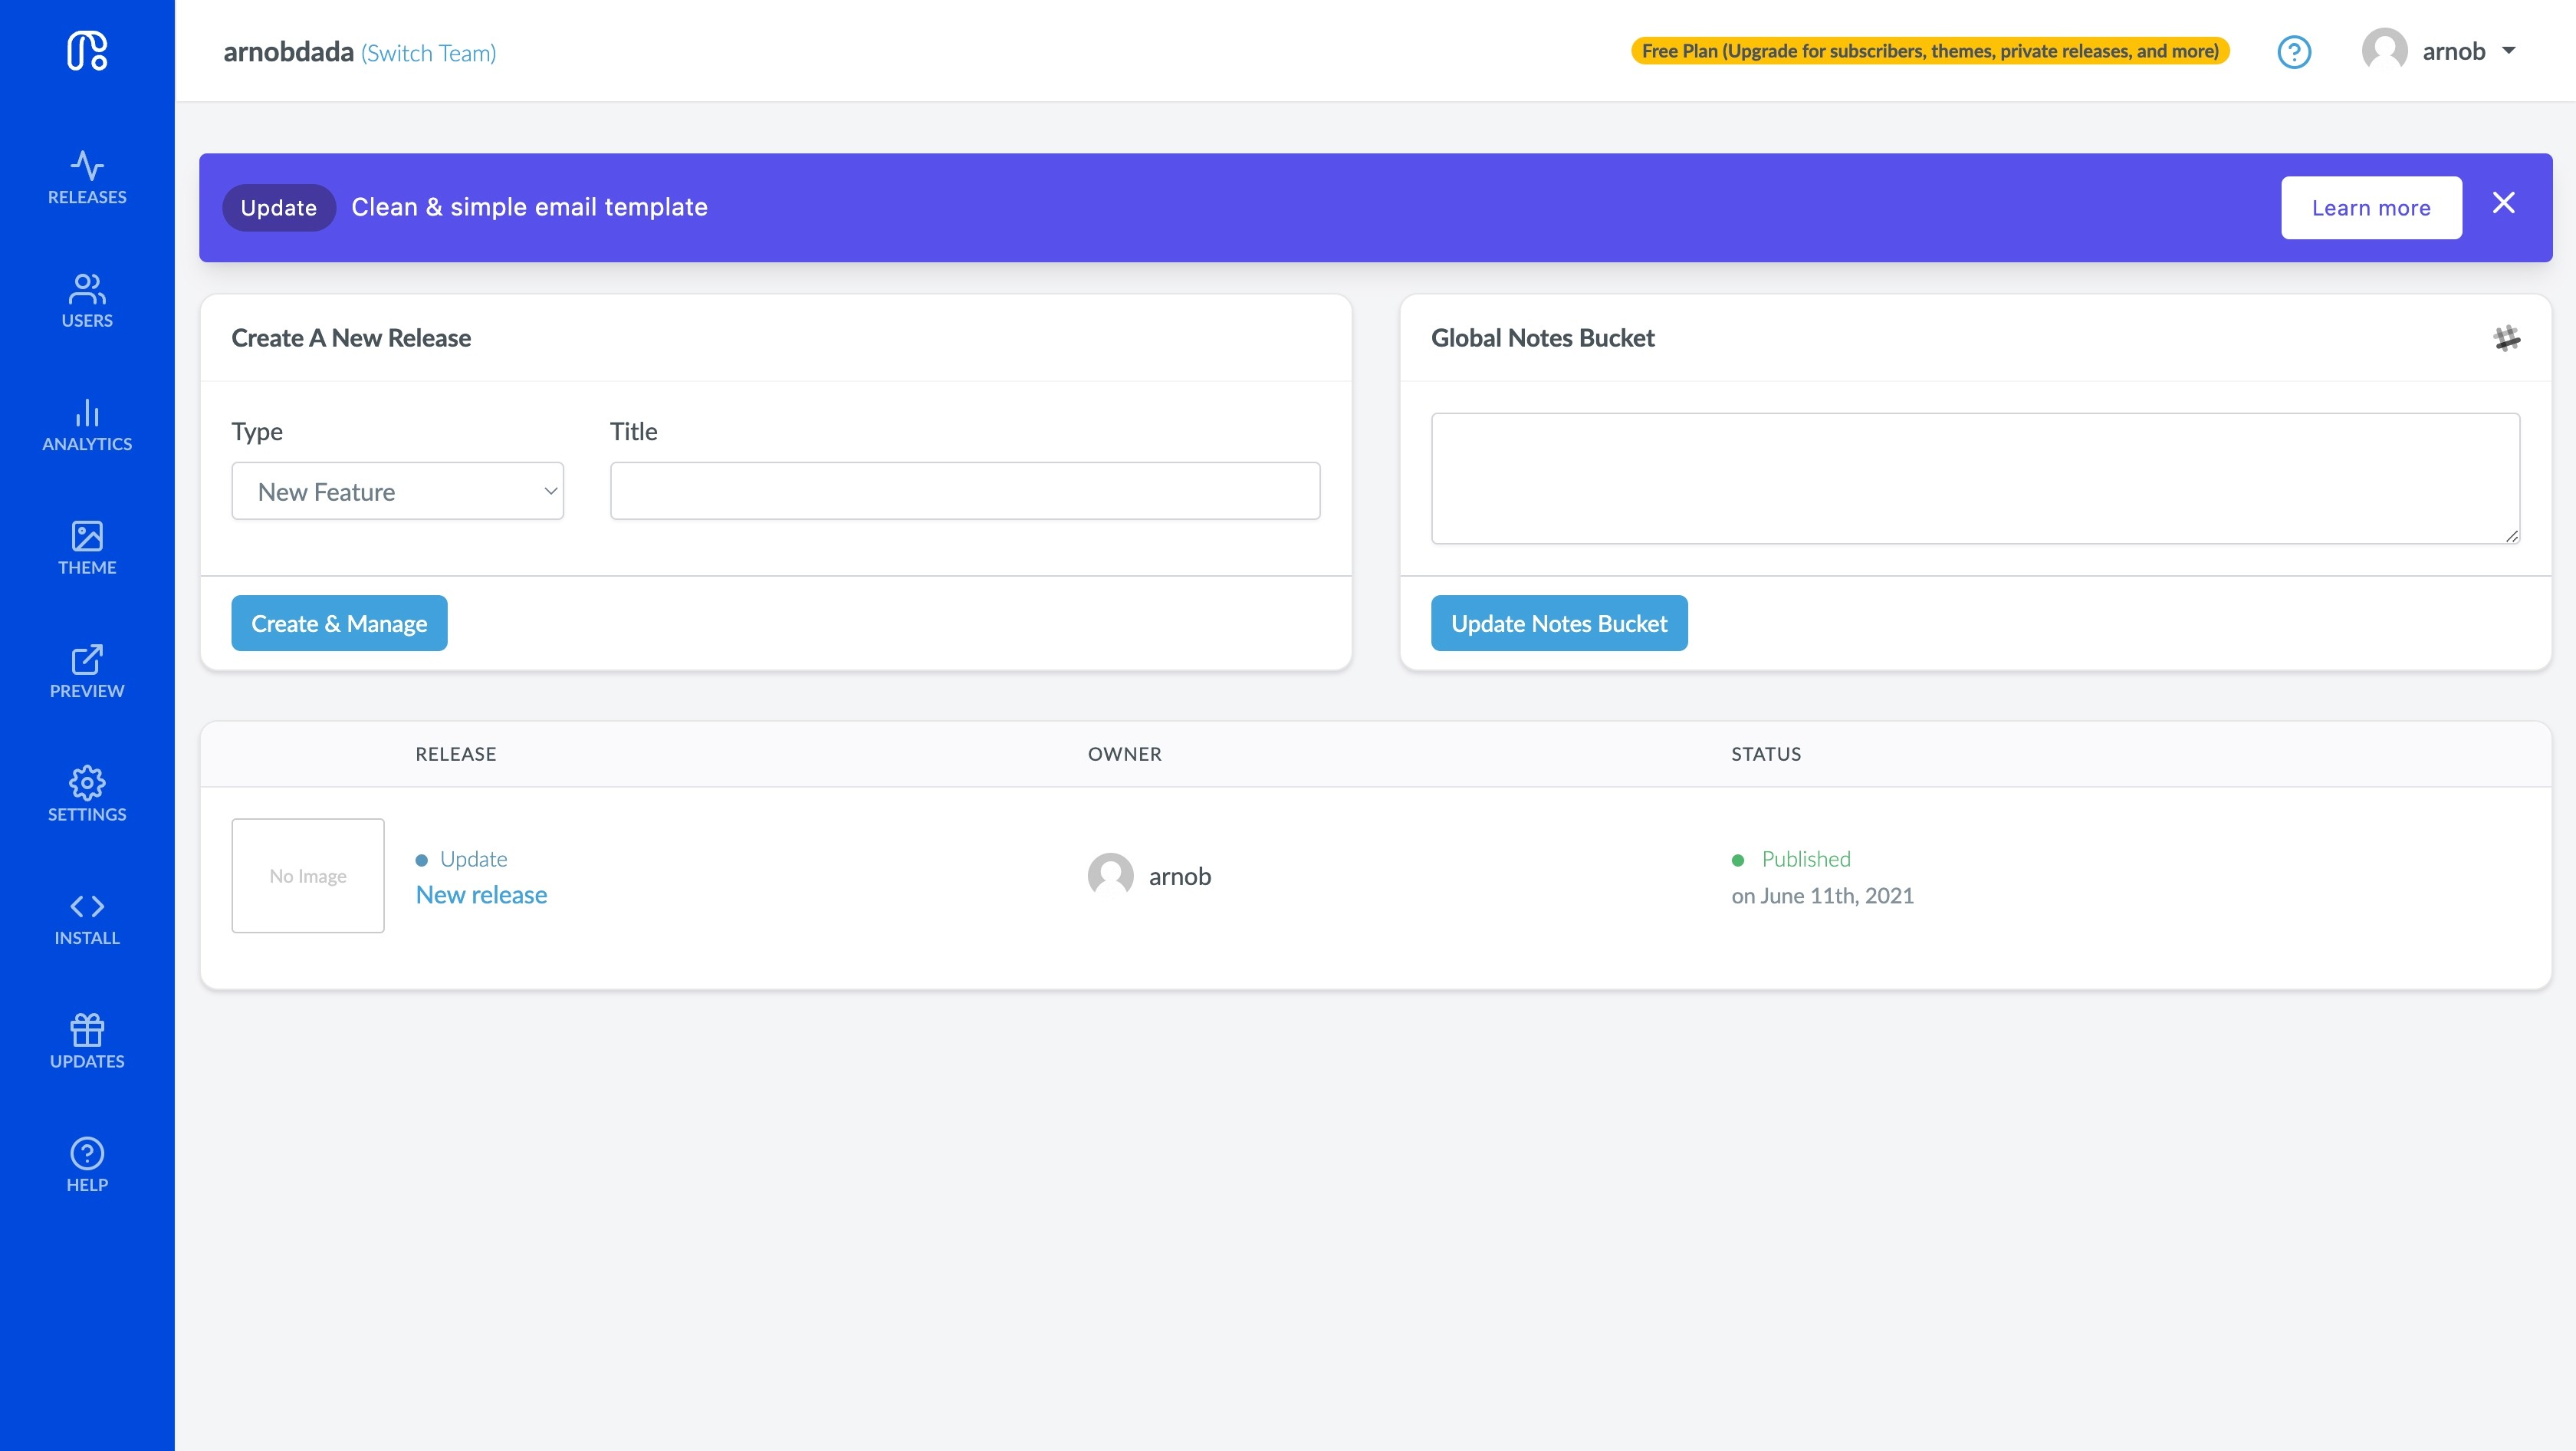Click the Global Notes Bucket heading
This screenshot has width=2576, height=1451.
click(1542, 338)
